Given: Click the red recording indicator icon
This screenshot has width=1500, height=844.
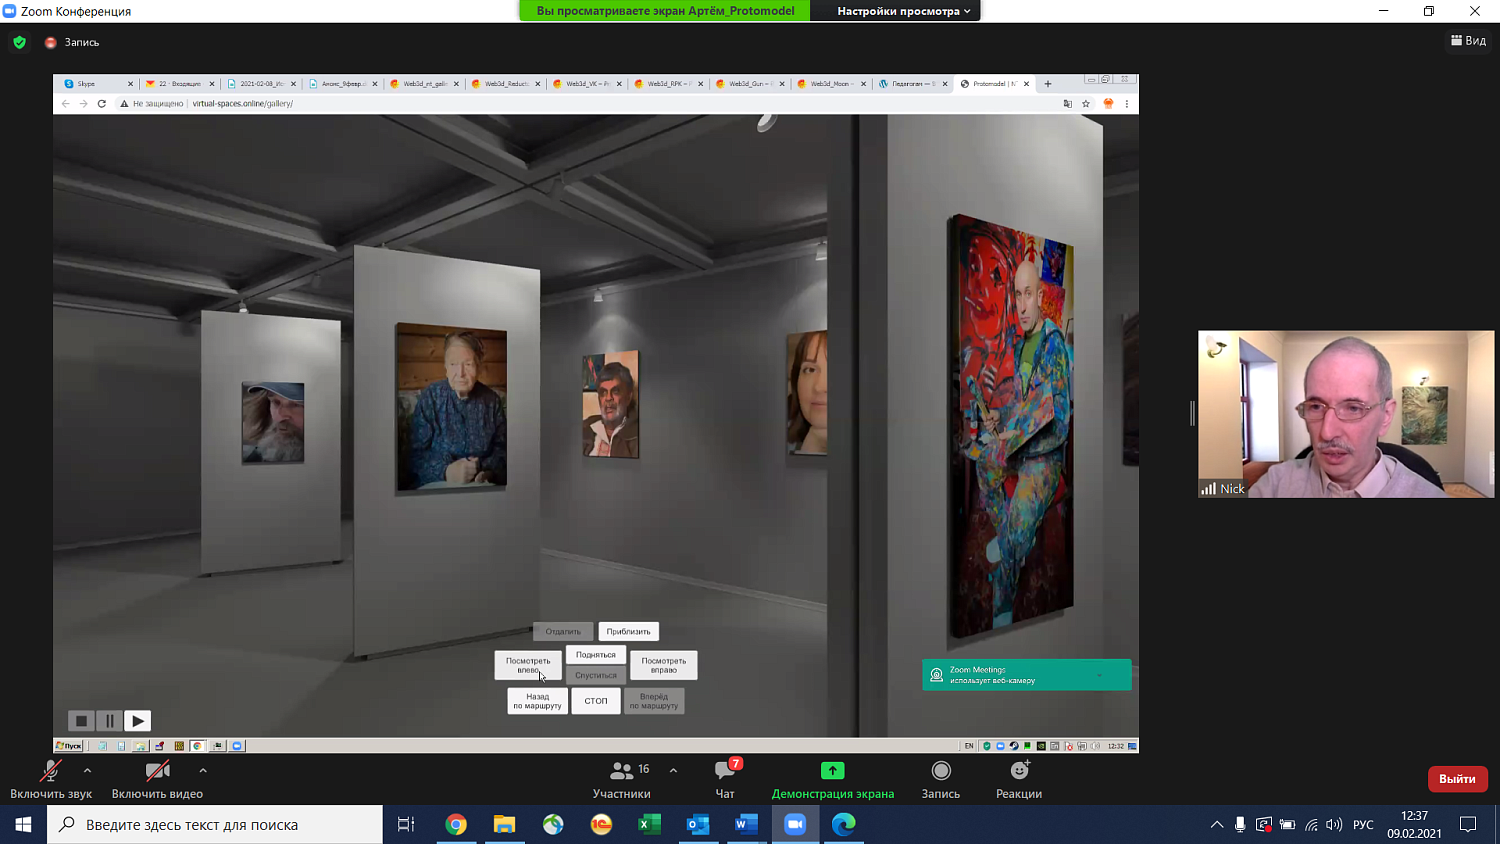Looking at the screenshot, I should (x=50, y=43).
